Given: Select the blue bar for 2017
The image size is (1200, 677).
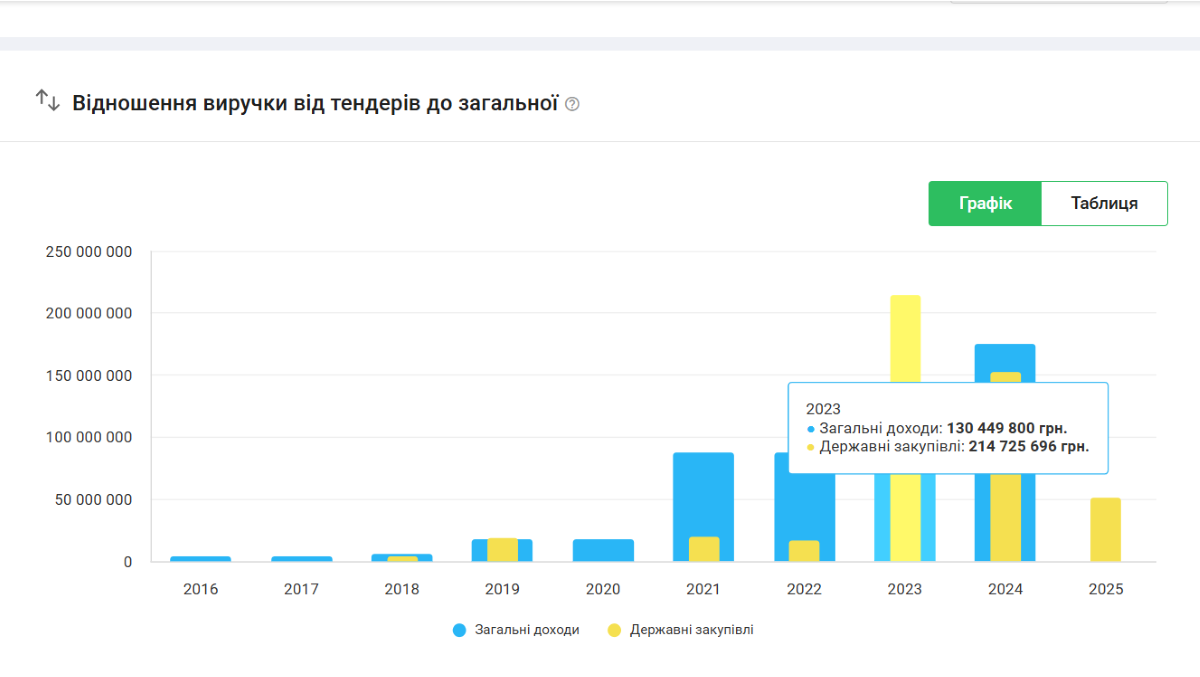Looking at the screenshot, I should [301, 559].
